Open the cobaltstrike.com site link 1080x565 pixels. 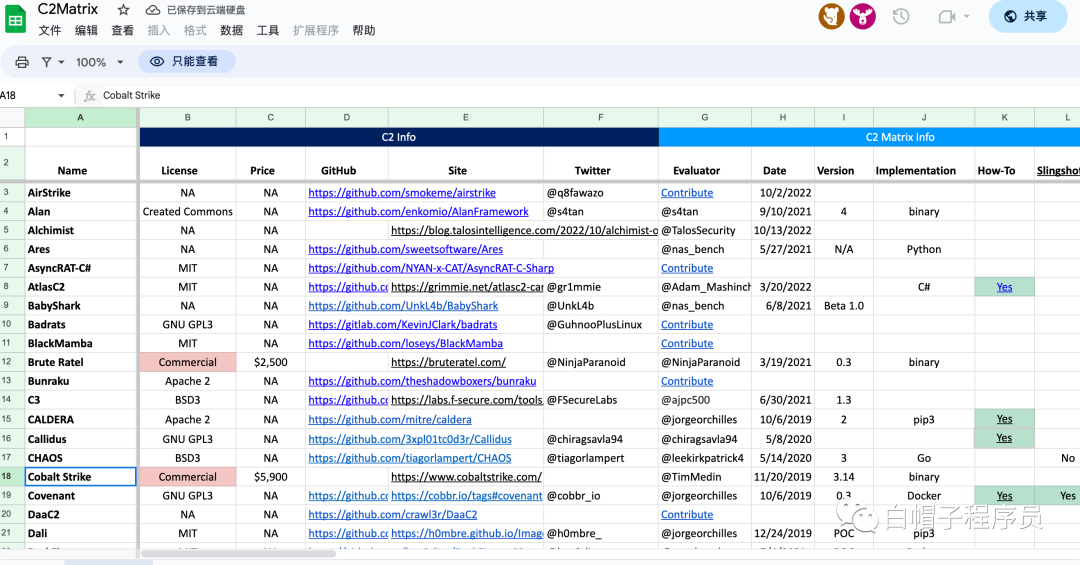(466, 477)
